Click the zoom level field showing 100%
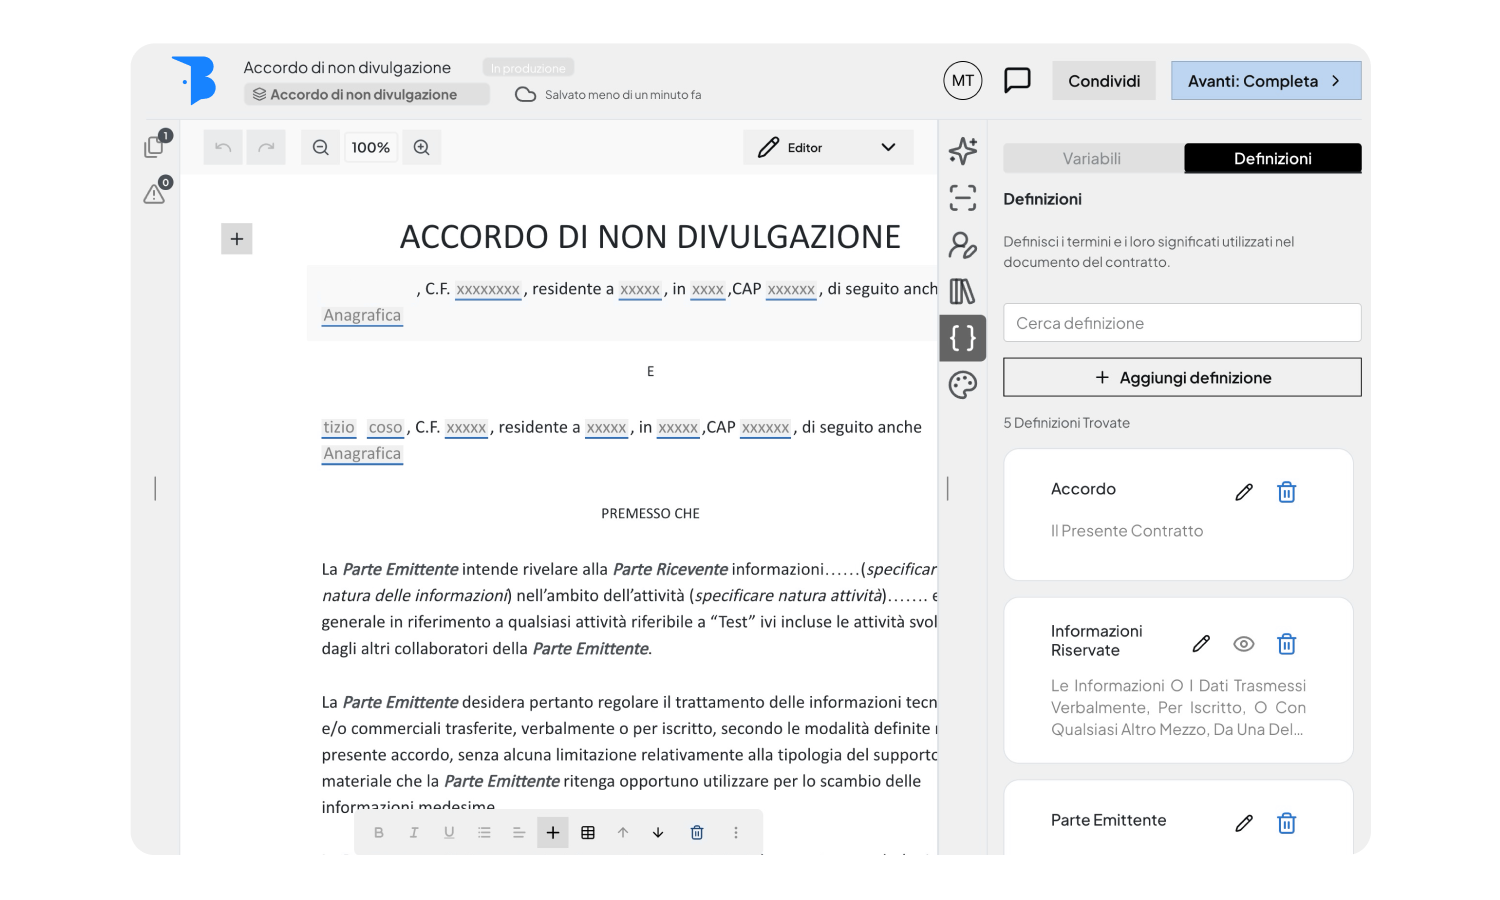Screen dimensions: 1500x900 [370, 147]
